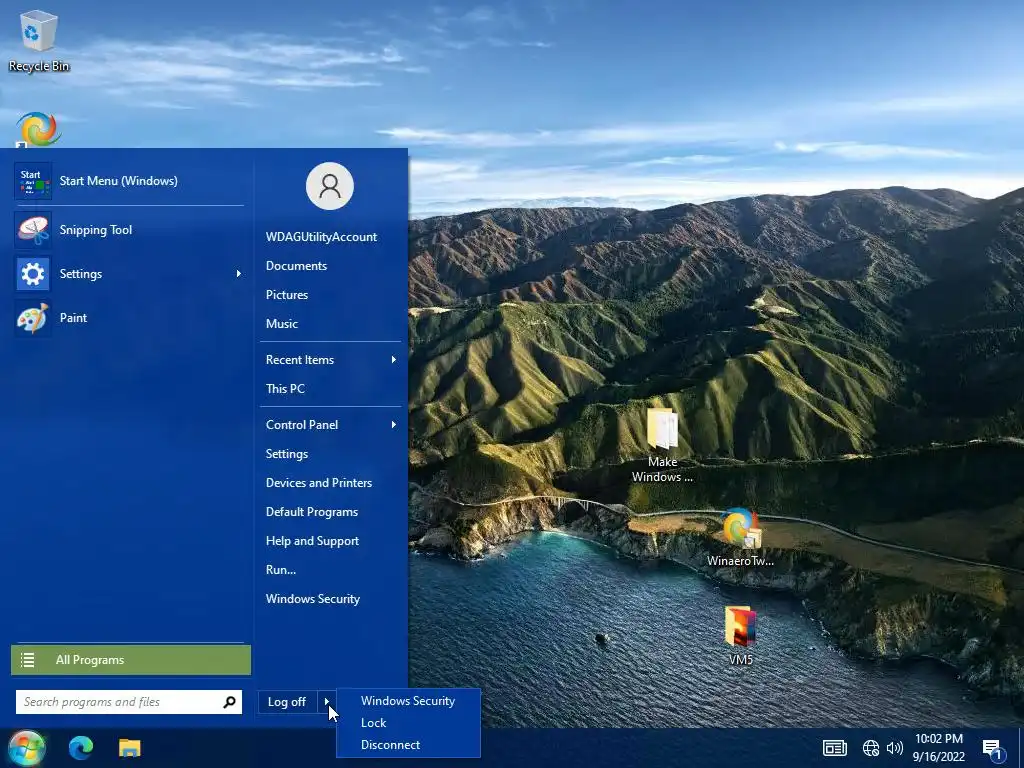Click the Settings gear icon in pinned list
Image resolution: width=1024 pixels, height=768 pixels.
[33, 274]
